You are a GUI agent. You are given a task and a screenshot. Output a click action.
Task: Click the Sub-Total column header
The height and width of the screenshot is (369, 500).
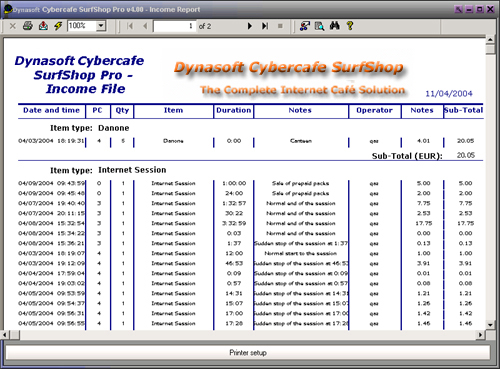[x=463, y=110]
